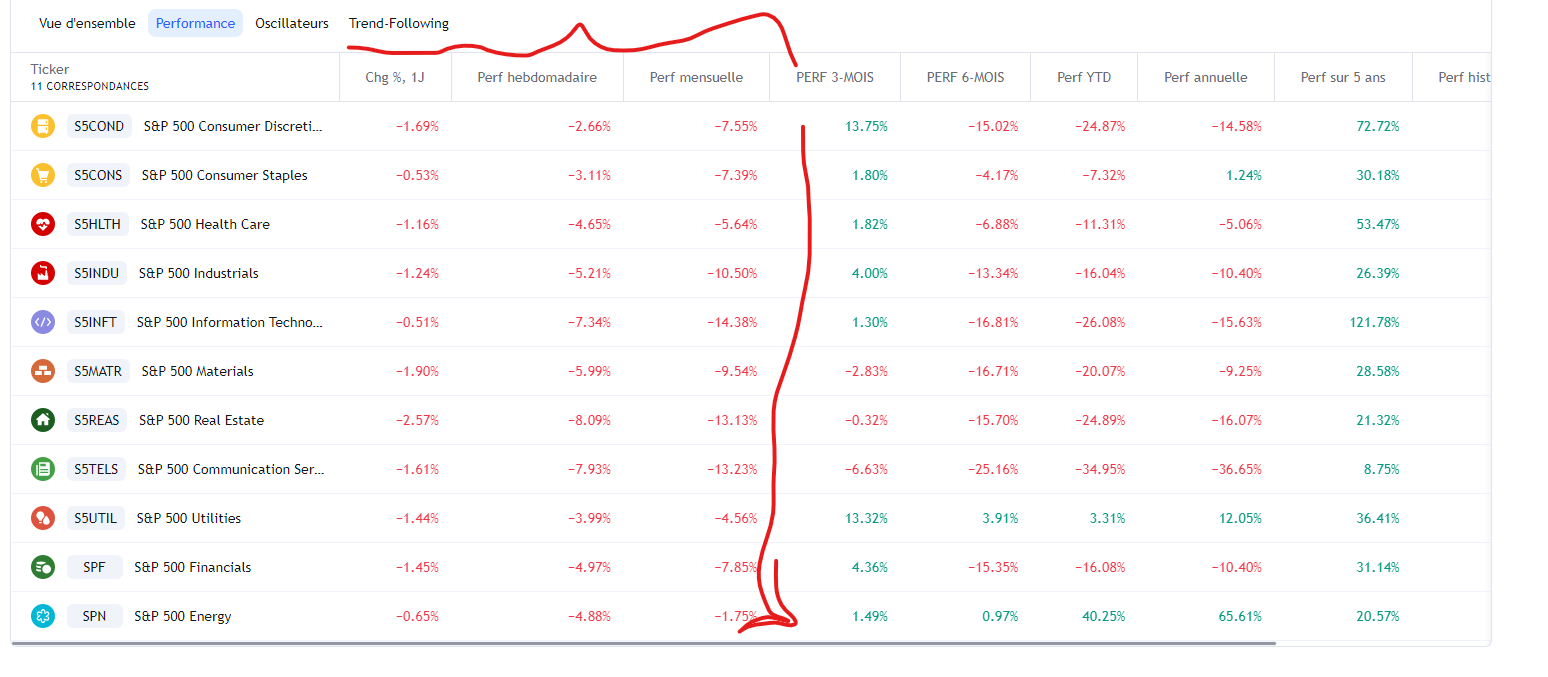
Task: Select the Trend-Following tab
Action: point(398,23)
